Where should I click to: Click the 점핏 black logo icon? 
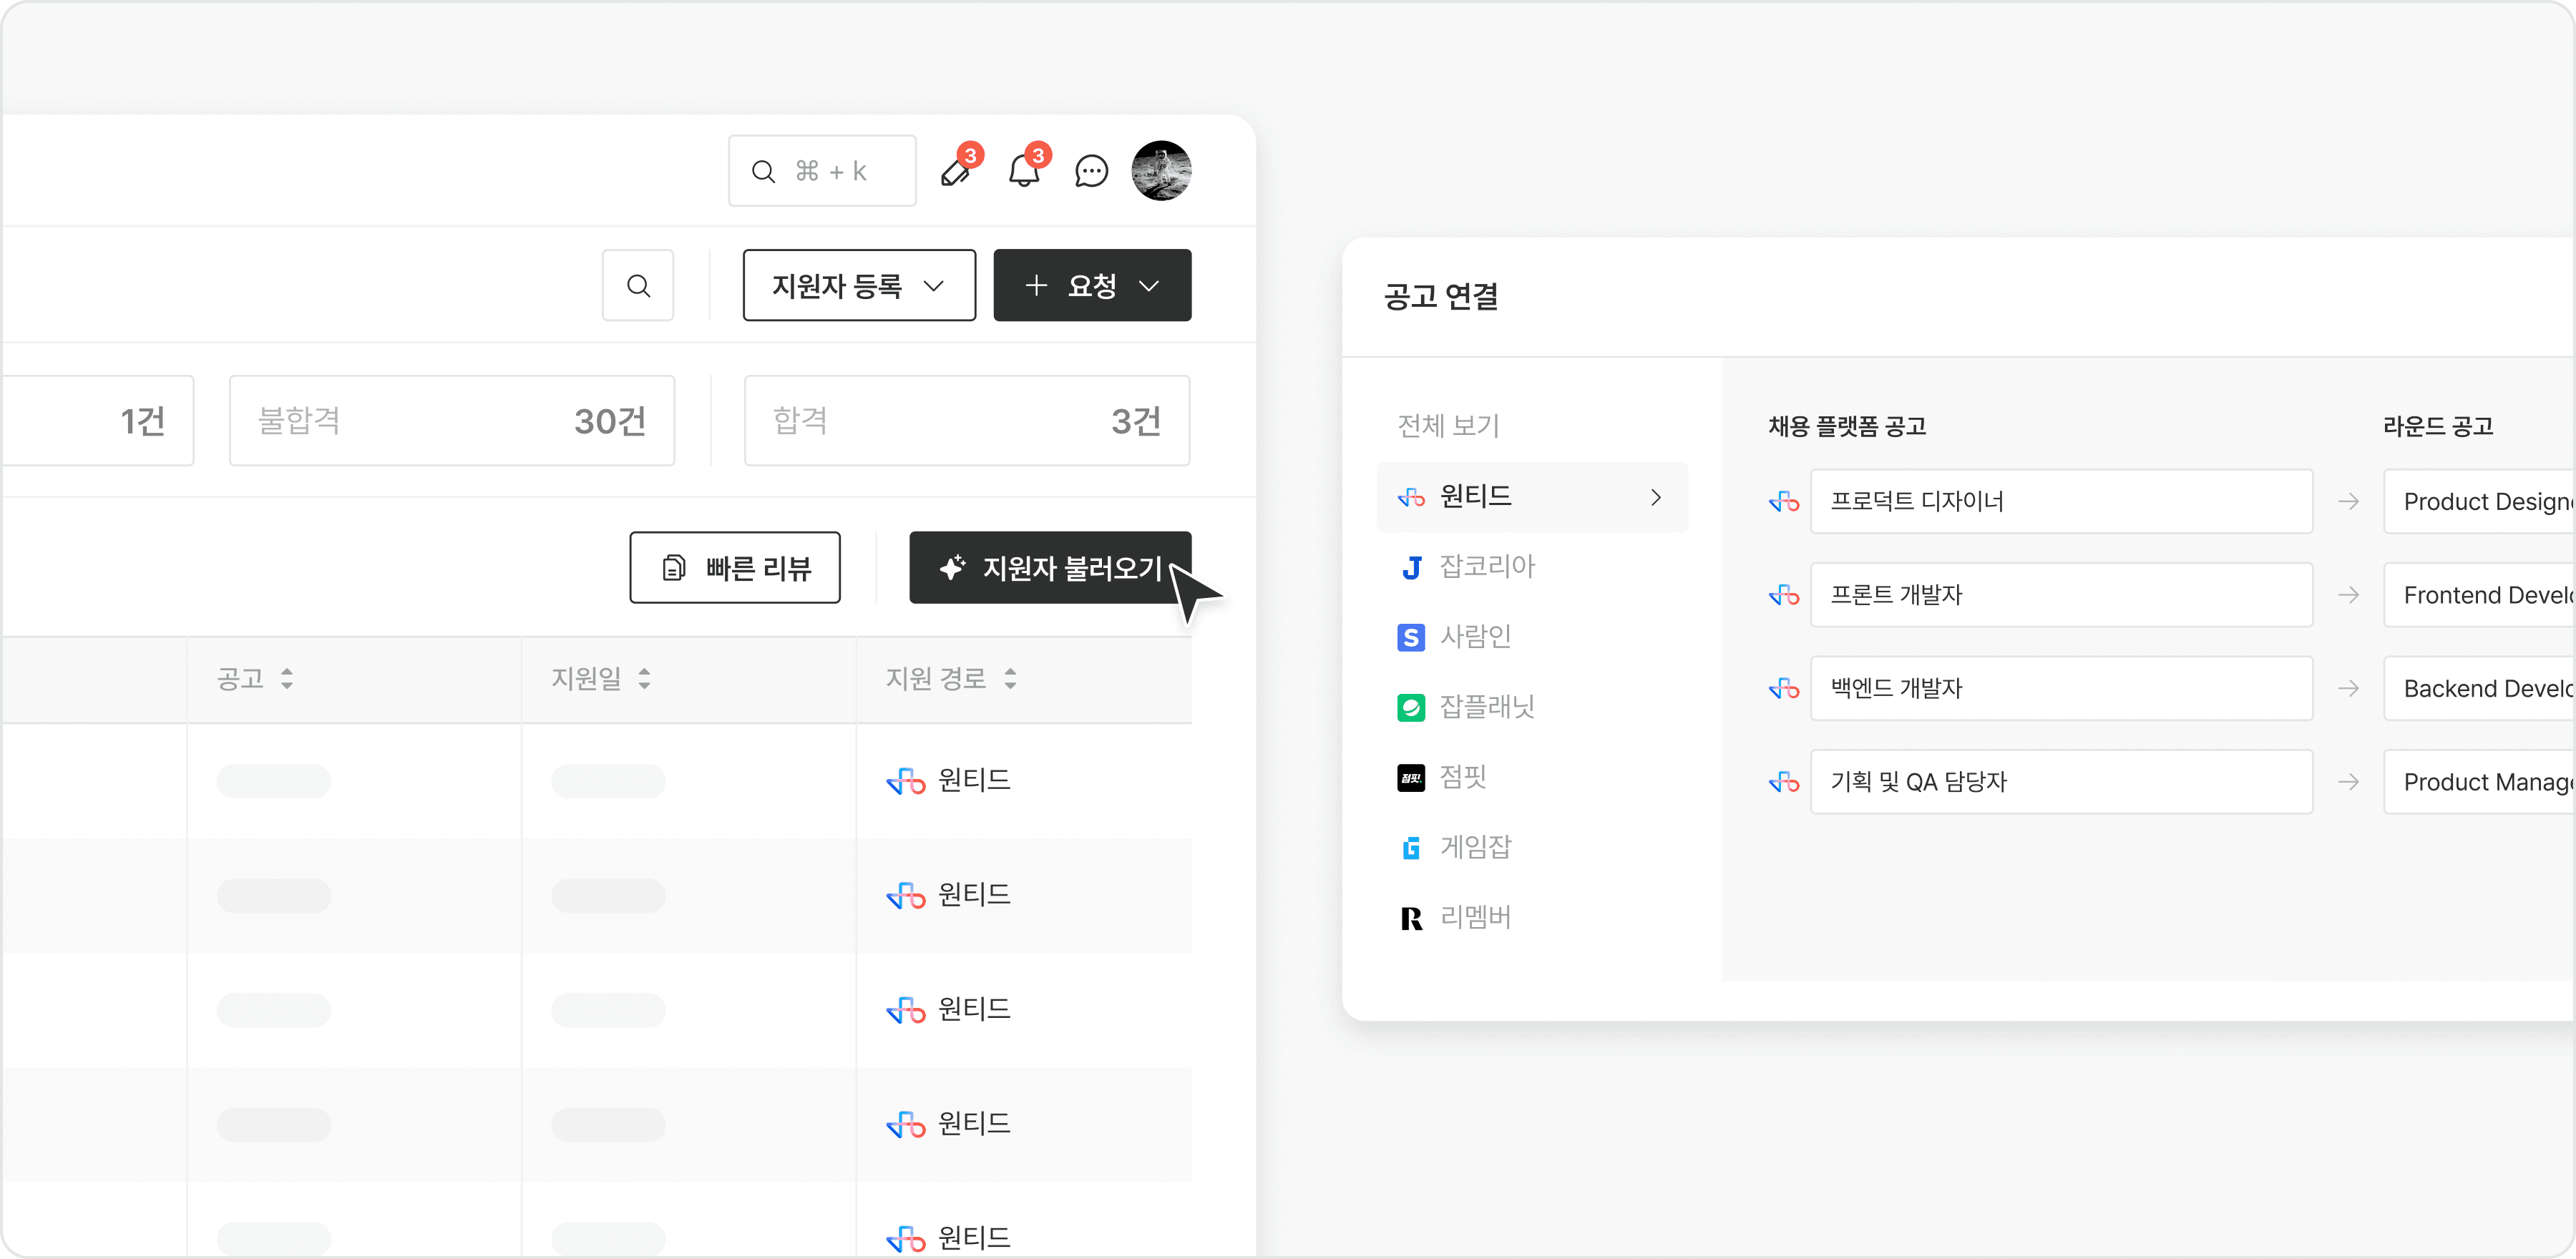(1411, 778)
